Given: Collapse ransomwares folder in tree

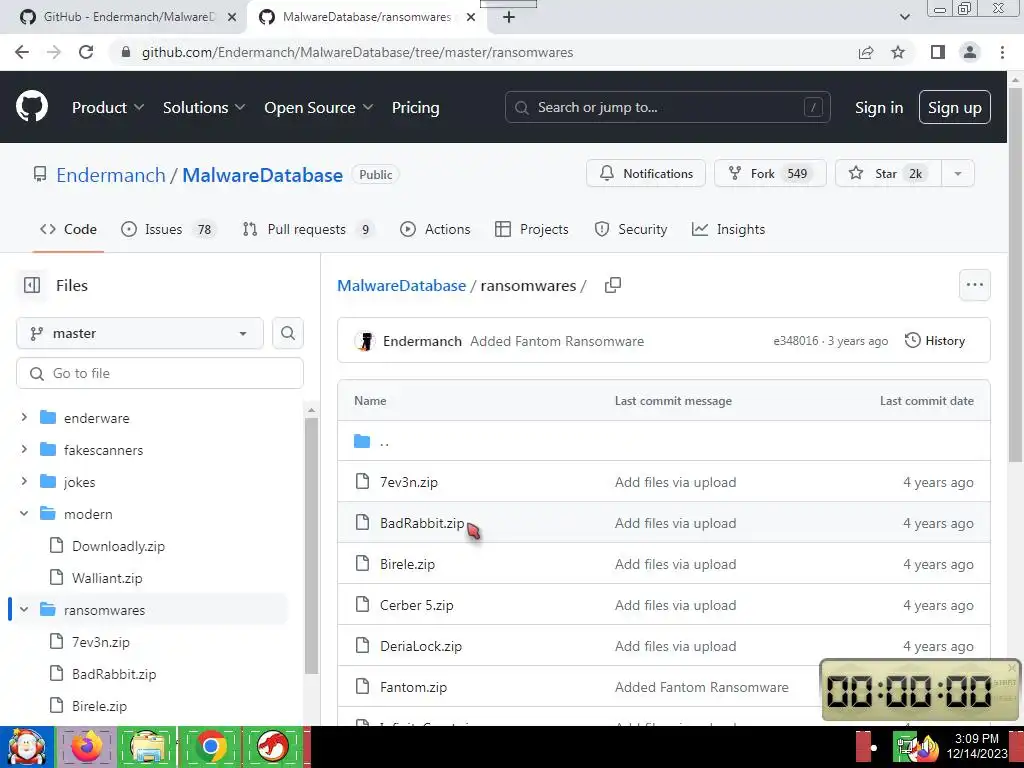Looking at the screenshot, I should point(24,609).
